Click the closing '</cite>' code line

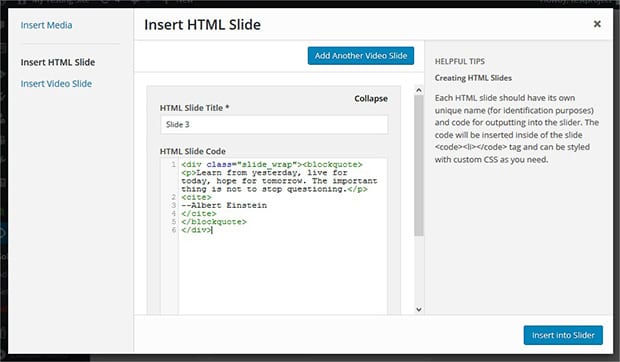coord(199,214)
